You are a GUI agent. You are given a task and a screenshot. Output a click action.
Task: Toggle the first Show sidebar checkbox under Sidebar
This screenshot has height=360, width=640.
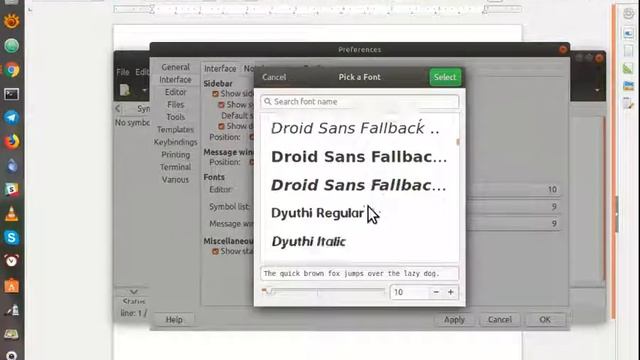(215, 94)
